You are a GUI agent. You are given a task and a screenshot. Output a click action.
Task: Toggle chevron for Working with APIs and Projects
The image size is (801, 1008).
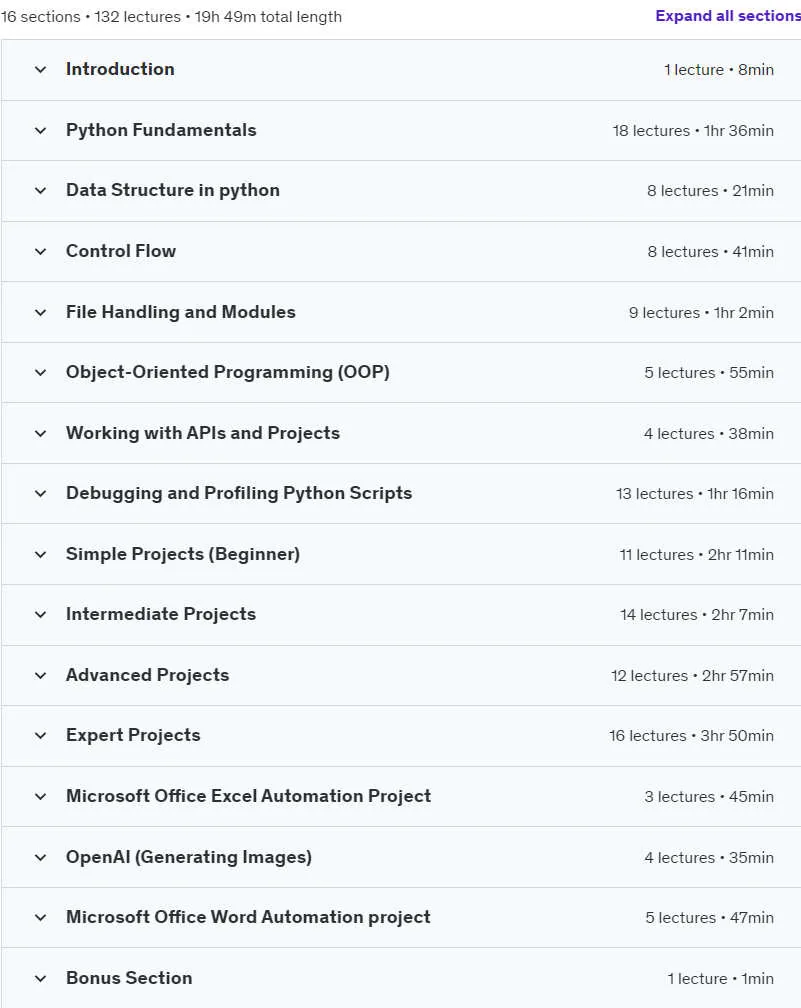40,433
